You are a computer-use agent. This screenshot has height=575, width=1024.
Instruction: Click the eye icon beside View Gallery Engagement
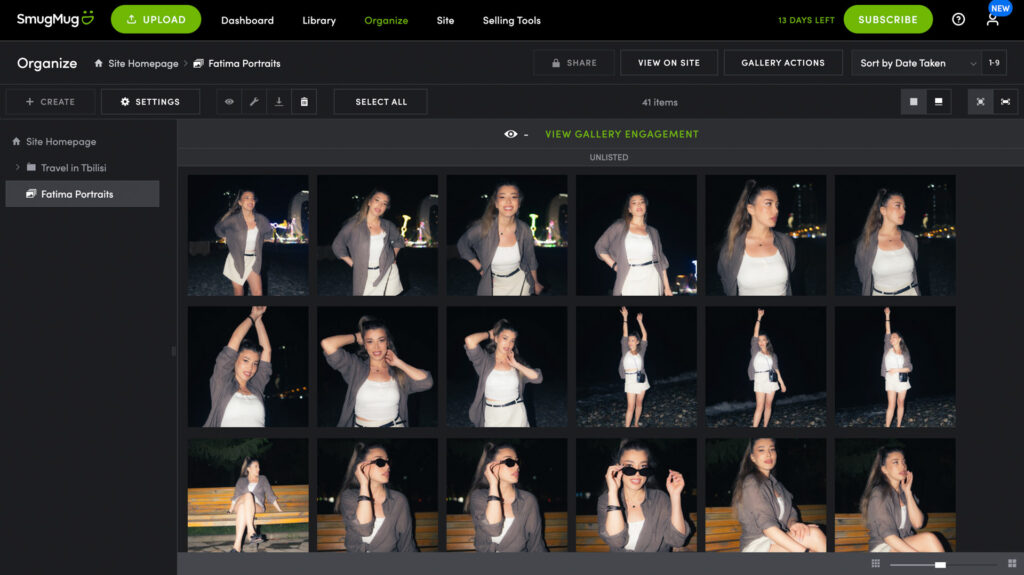click(x=511, y=134)
